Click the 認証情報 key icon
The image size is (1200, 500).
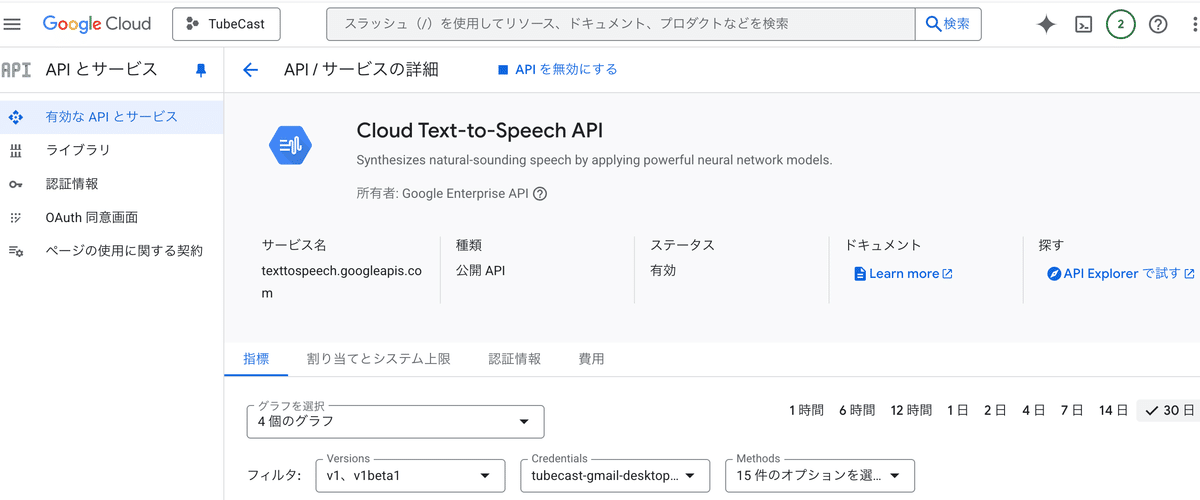(x=15, y=184)
